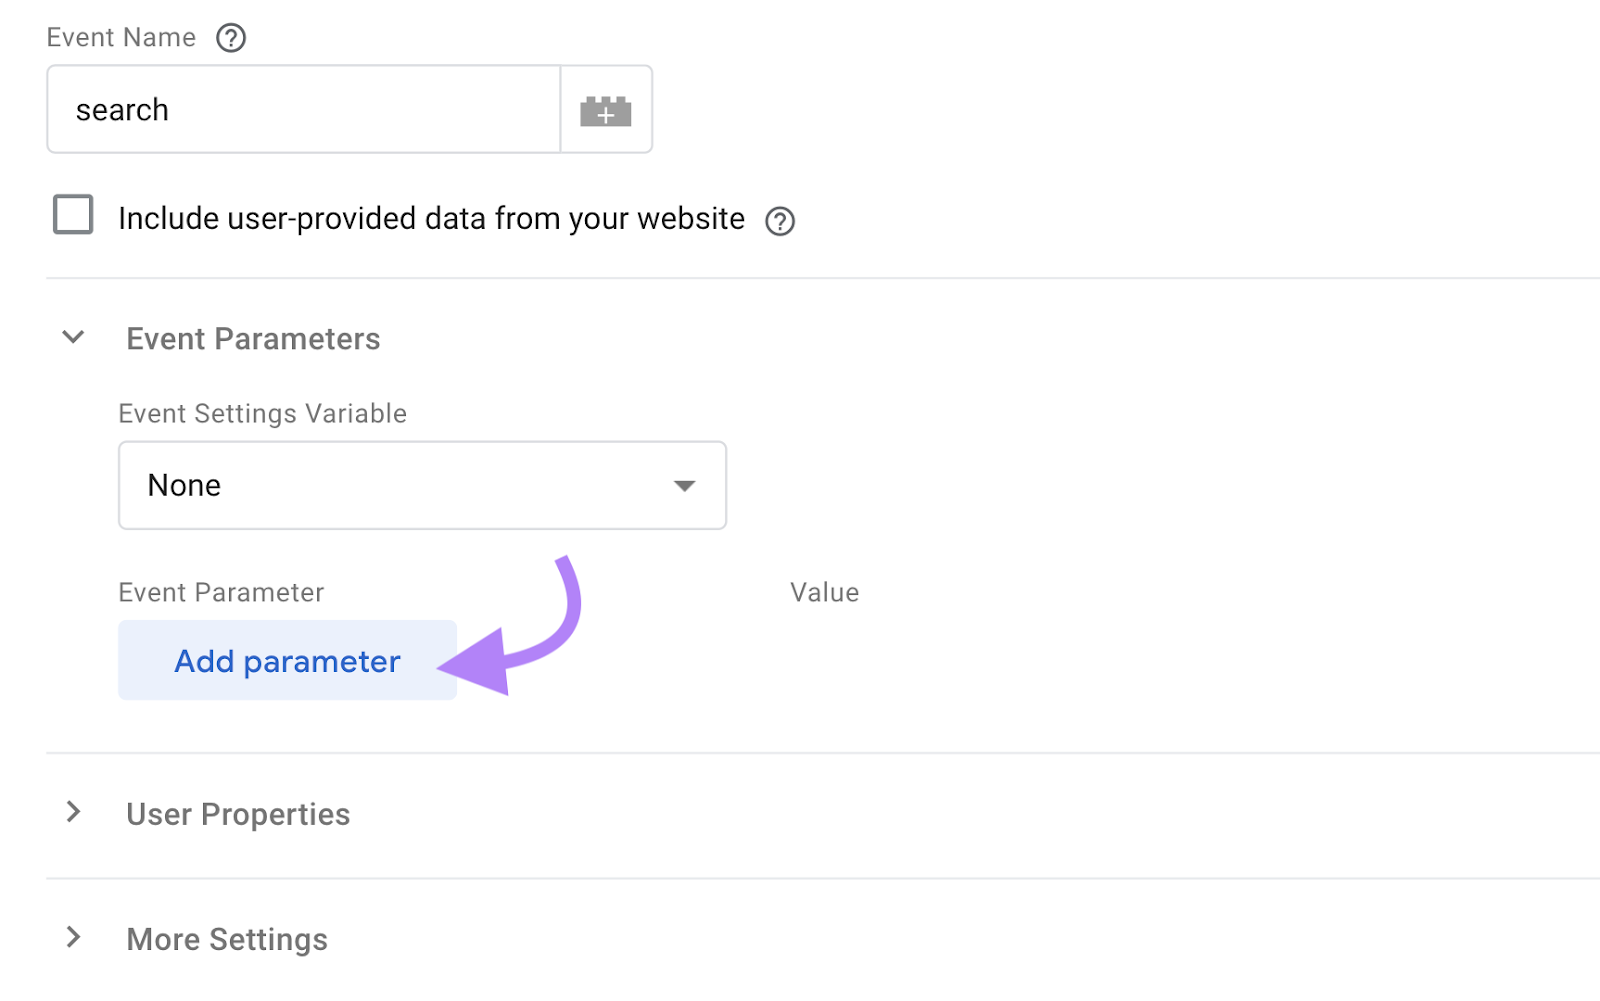The image size is (1600, 1001).
Task: Click the dropdown arrow inside the None selector
Action: [x=684, y=485]
